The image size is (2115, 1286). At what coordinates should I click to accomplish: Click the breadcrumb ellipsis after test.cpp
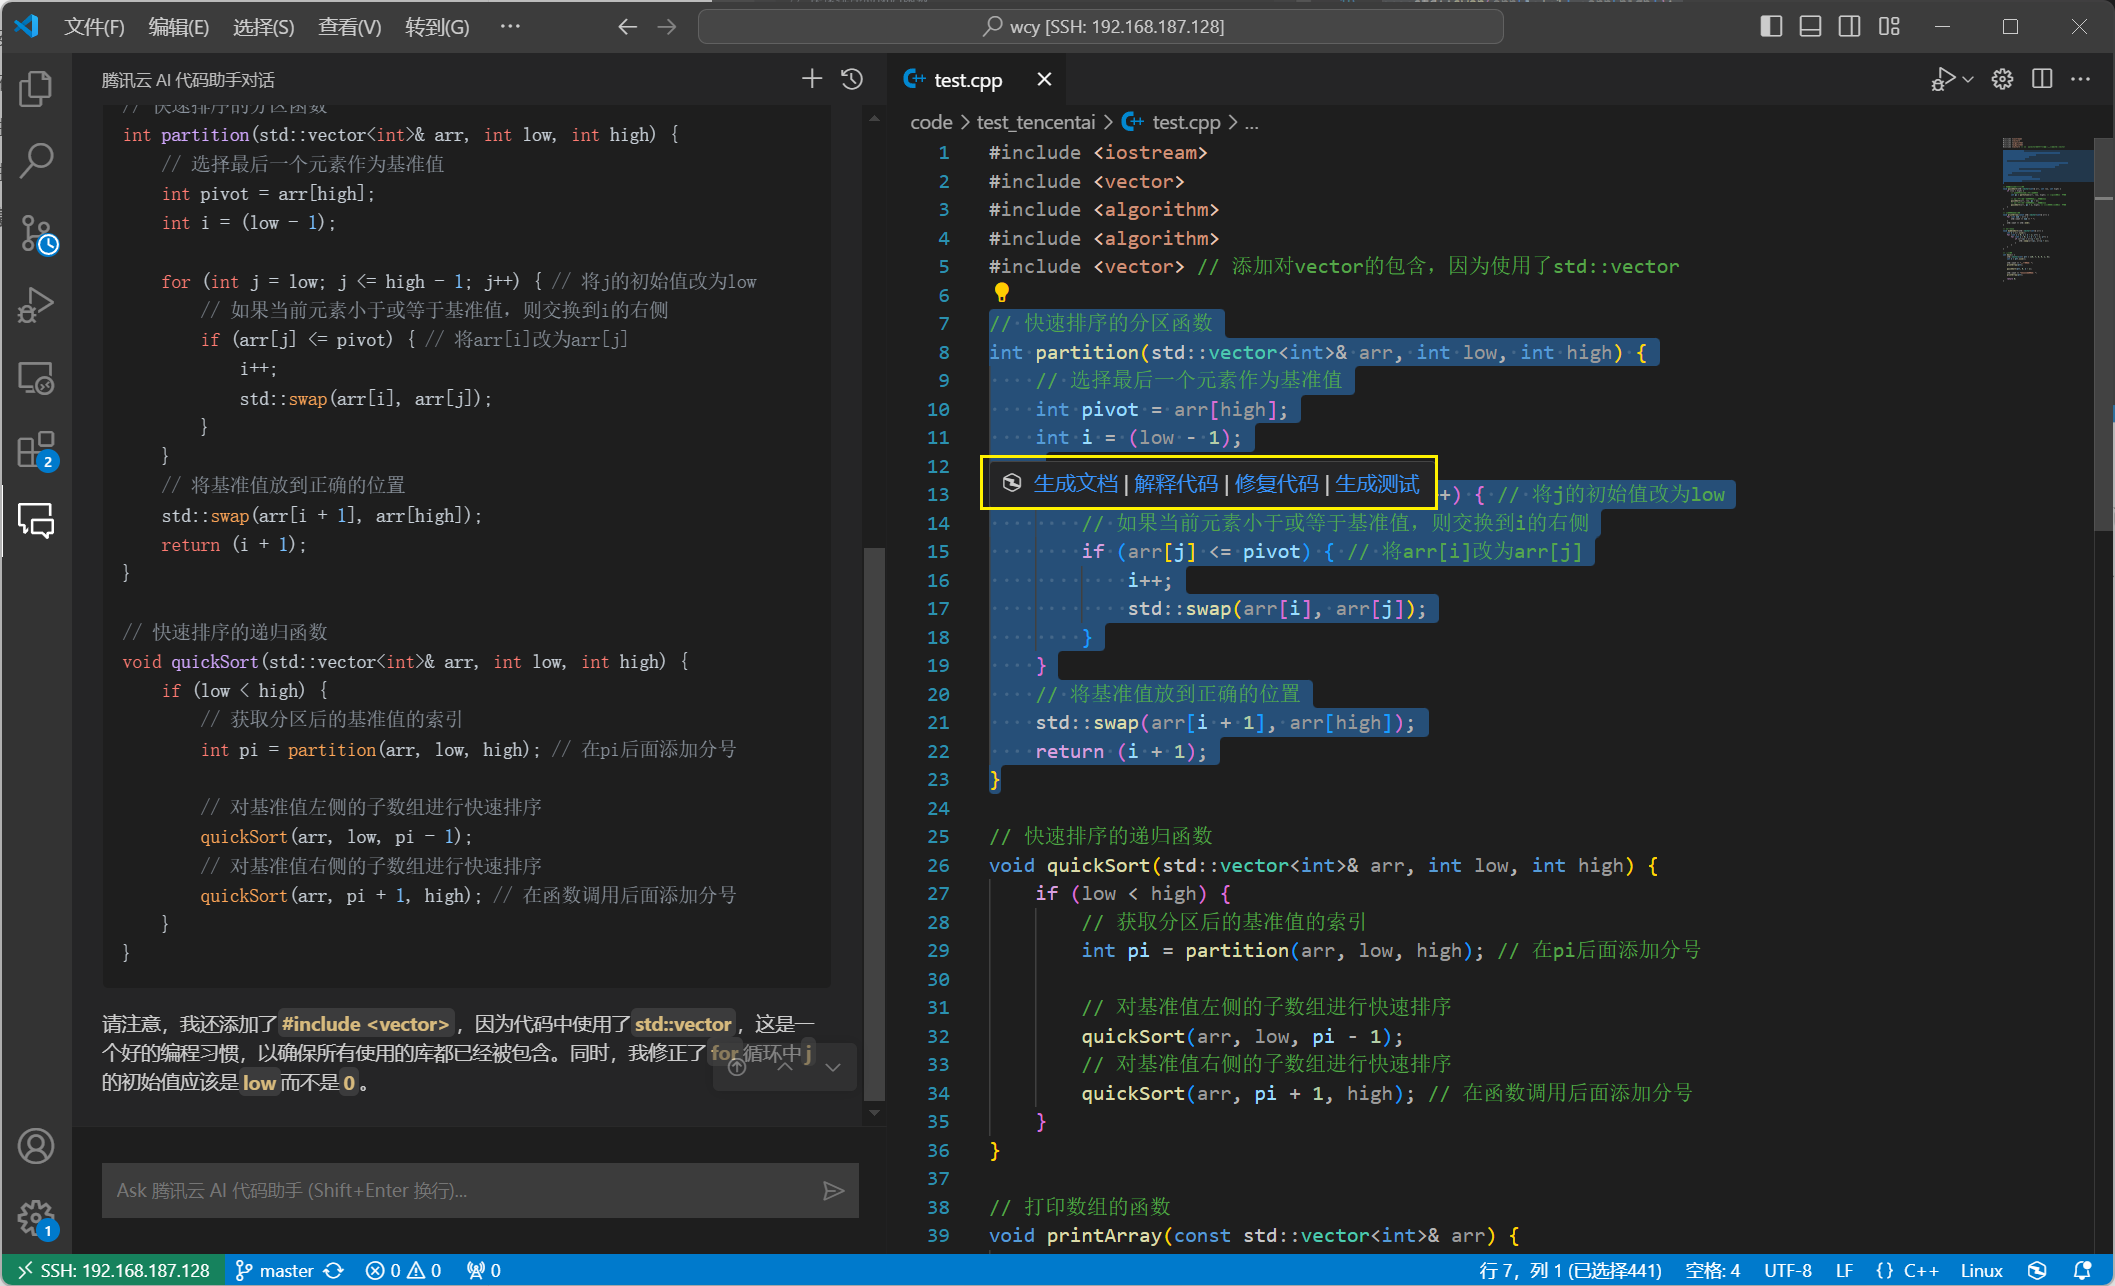pos(1251,122)
